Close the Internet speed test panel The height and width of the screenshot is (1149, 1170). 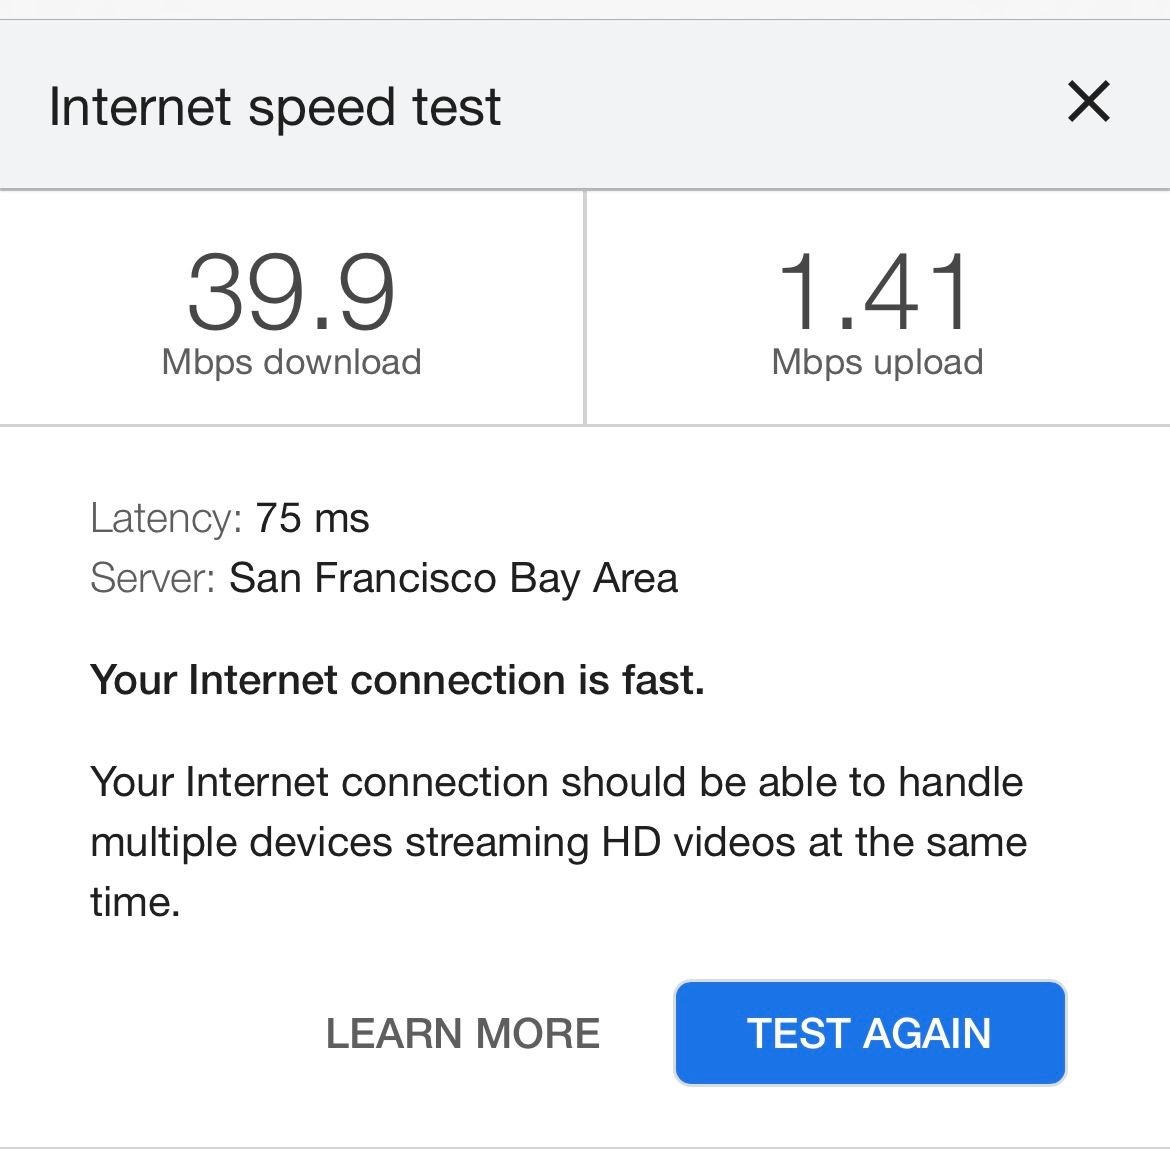[1088, 102]
